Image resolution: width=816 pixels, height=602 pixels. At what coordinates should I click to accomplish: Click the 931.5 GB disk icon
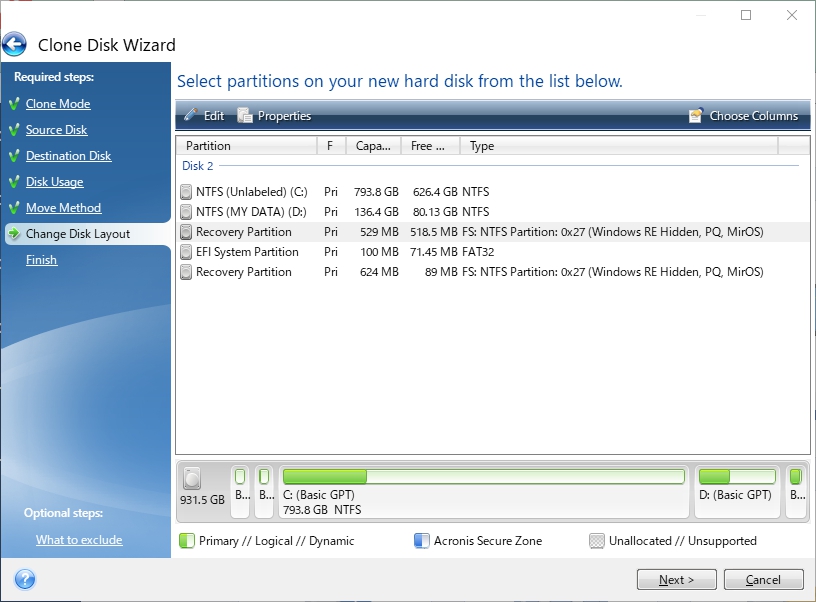click(x=192, y=479)
